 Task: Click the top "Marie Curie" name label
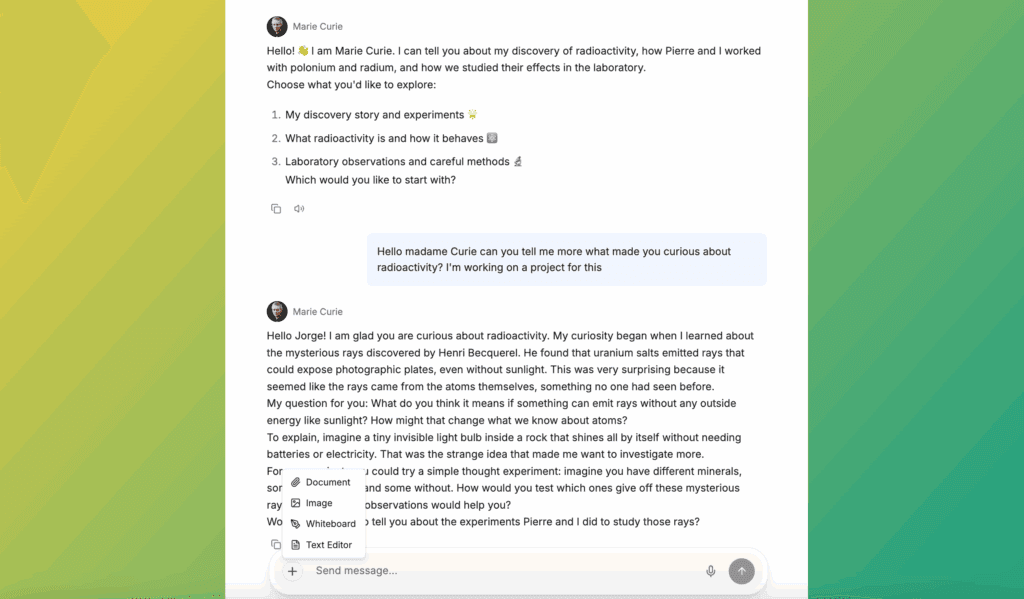pyautogui.click(x=317, y=27)
